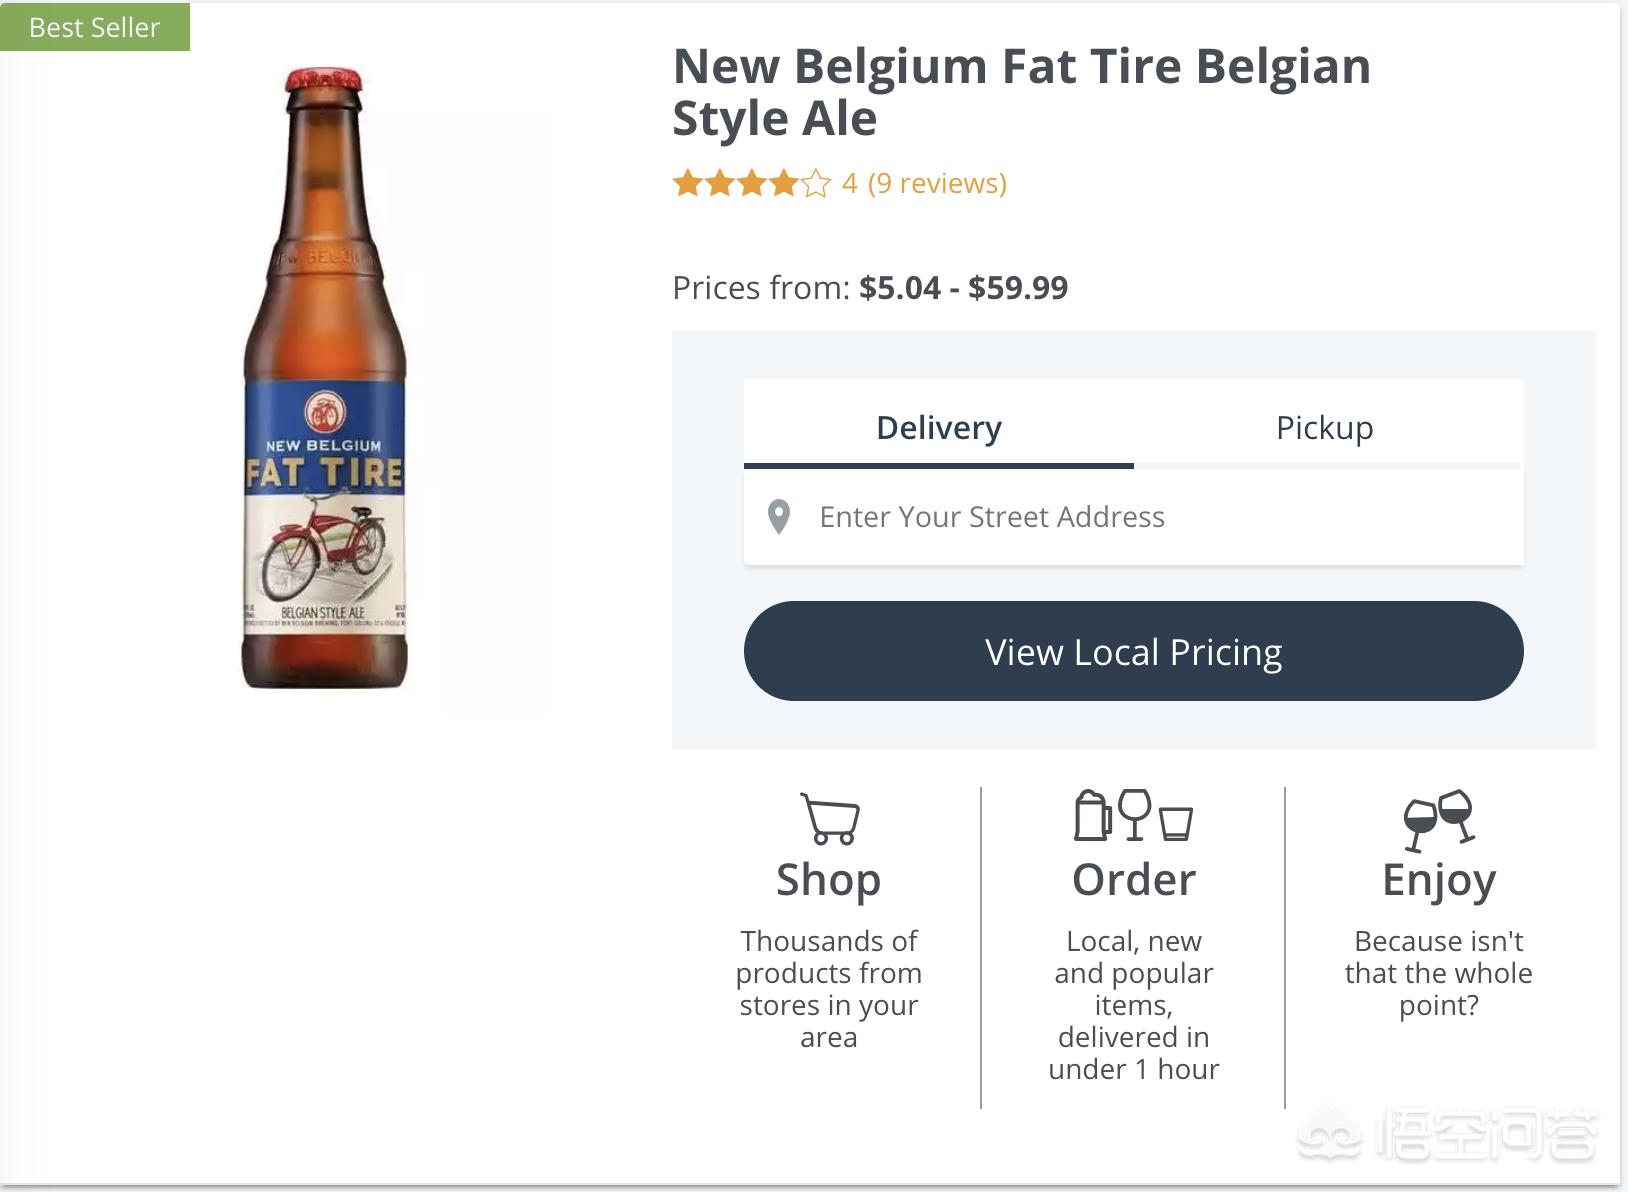Click the third gold rating star
This screenshot has height=1192, width=1628.
click(x=751, y=183)
